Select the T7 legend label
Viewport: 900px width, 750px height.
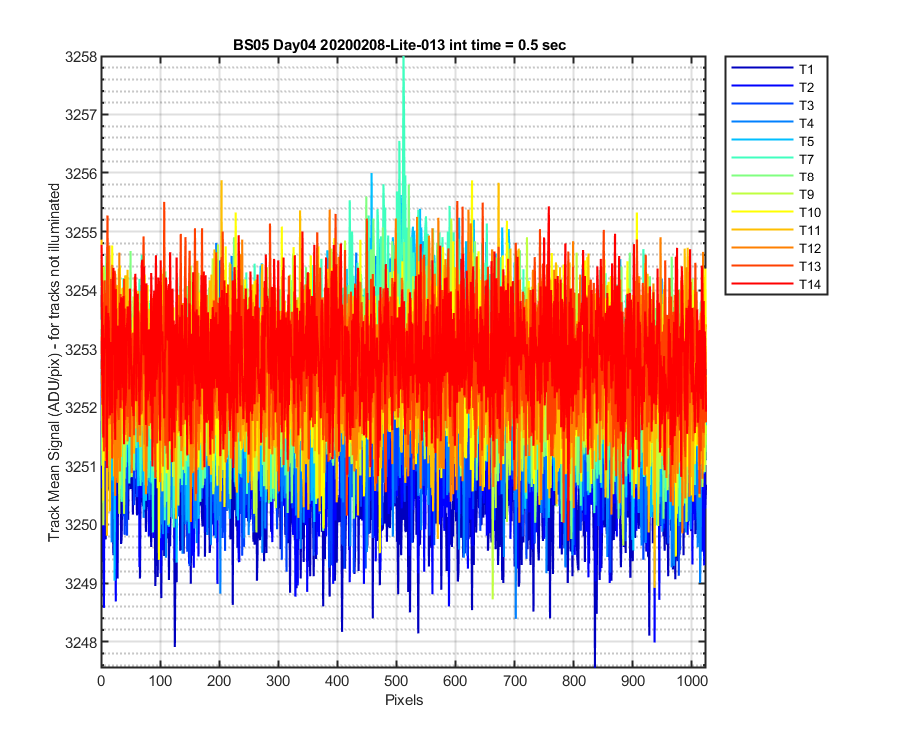tap(806, 159)
